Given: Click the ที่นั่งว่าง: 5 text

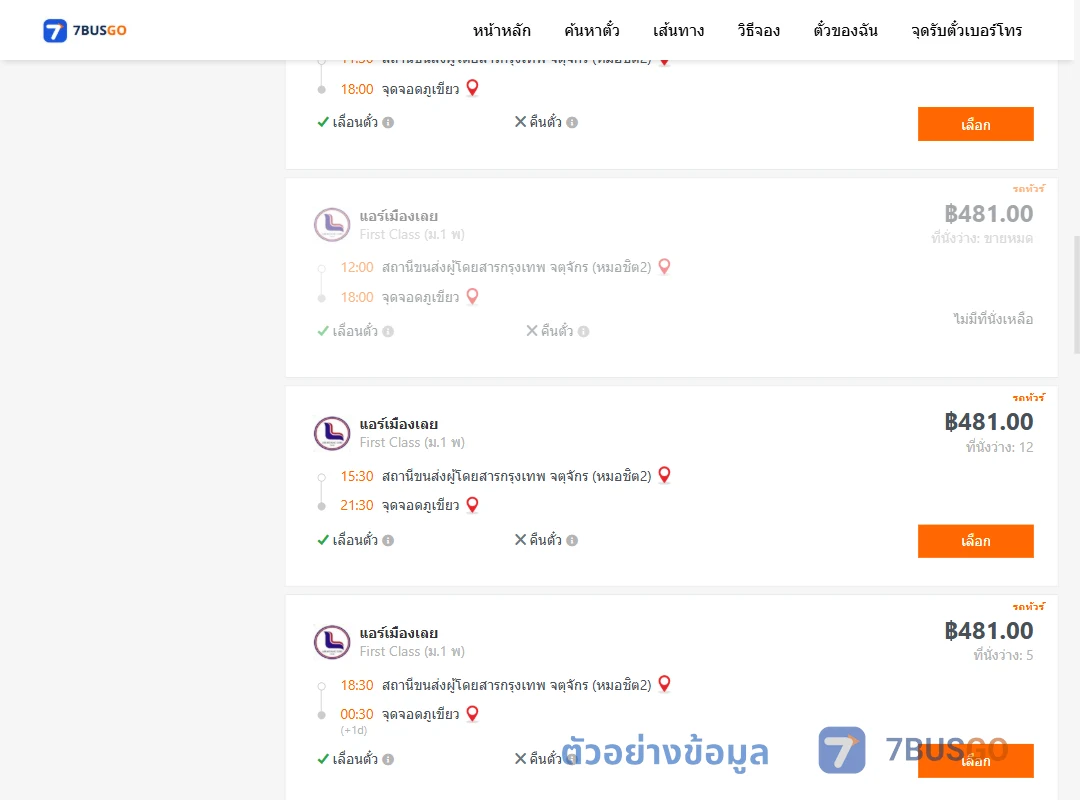Looking at the screenshot, I should [1003, 655].
